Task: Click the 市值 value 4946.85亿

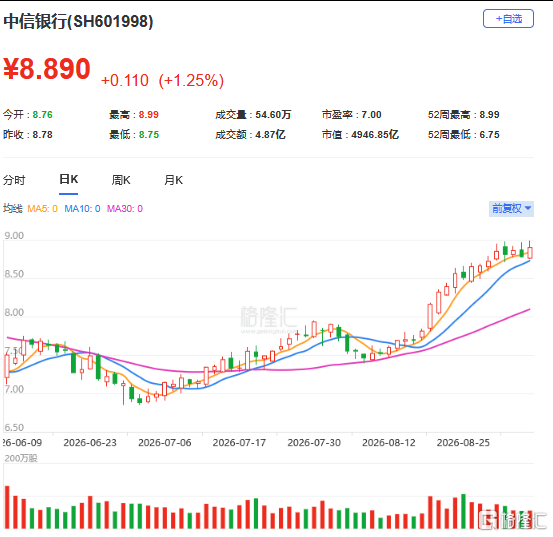Action: pos(375,135)
